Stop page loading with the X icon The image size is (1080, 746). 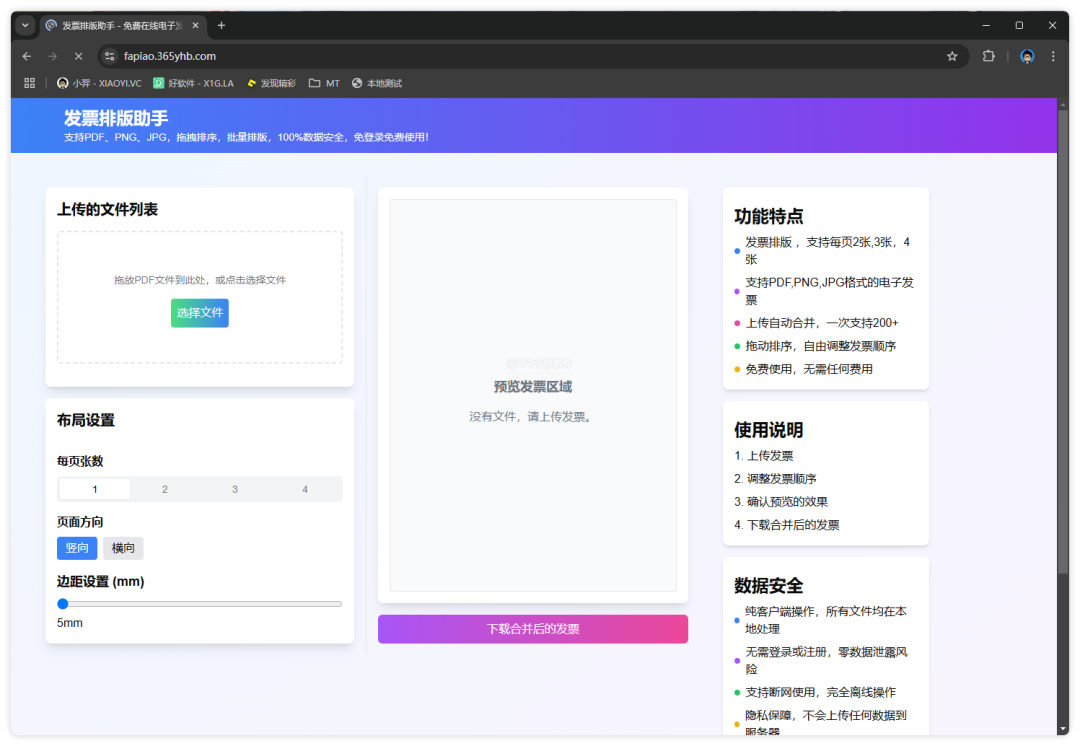tap(78, 56)
